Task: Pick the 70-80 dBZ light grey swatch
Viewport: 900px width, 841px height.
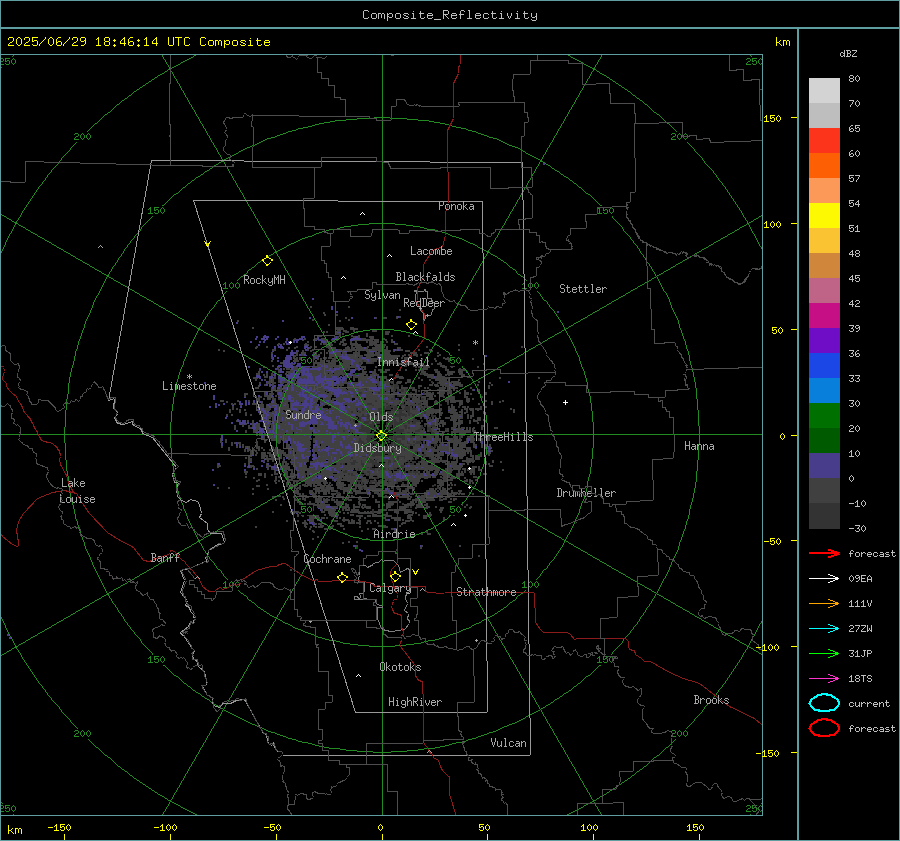Action: point(824,91)
